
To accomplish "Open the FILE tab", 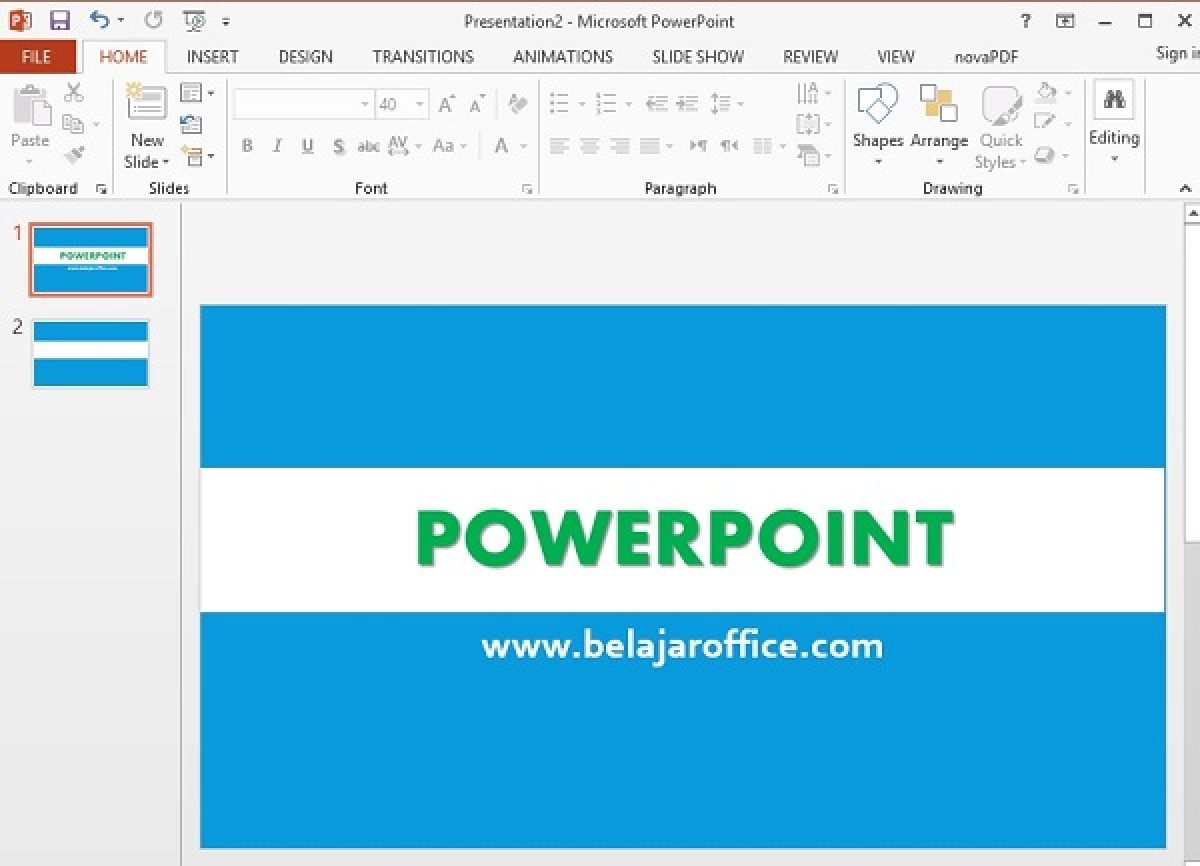I will click(37, 57).
